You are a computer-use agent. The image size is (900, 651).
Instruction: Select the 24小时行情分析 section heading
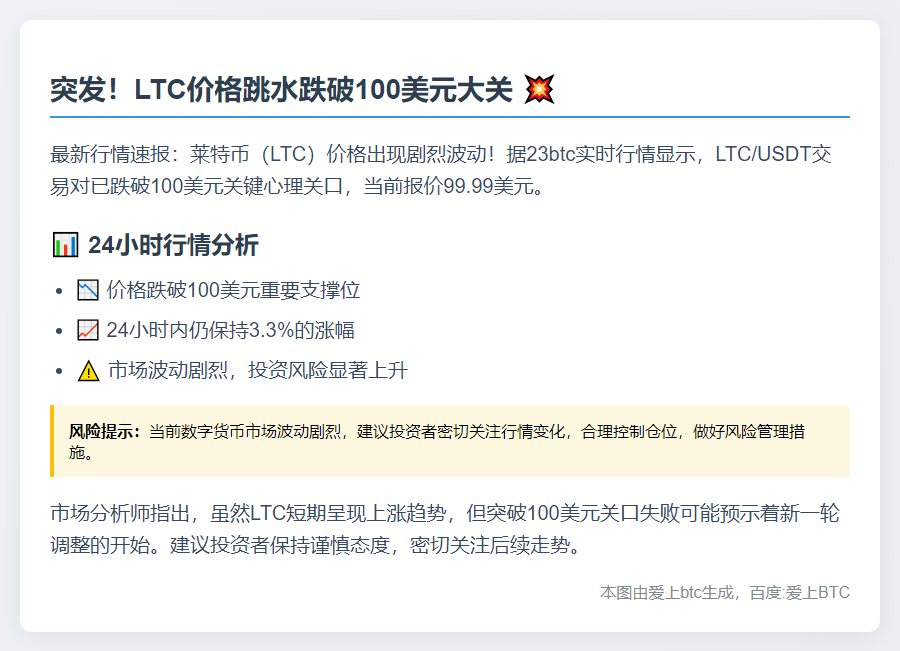(173, 245)
